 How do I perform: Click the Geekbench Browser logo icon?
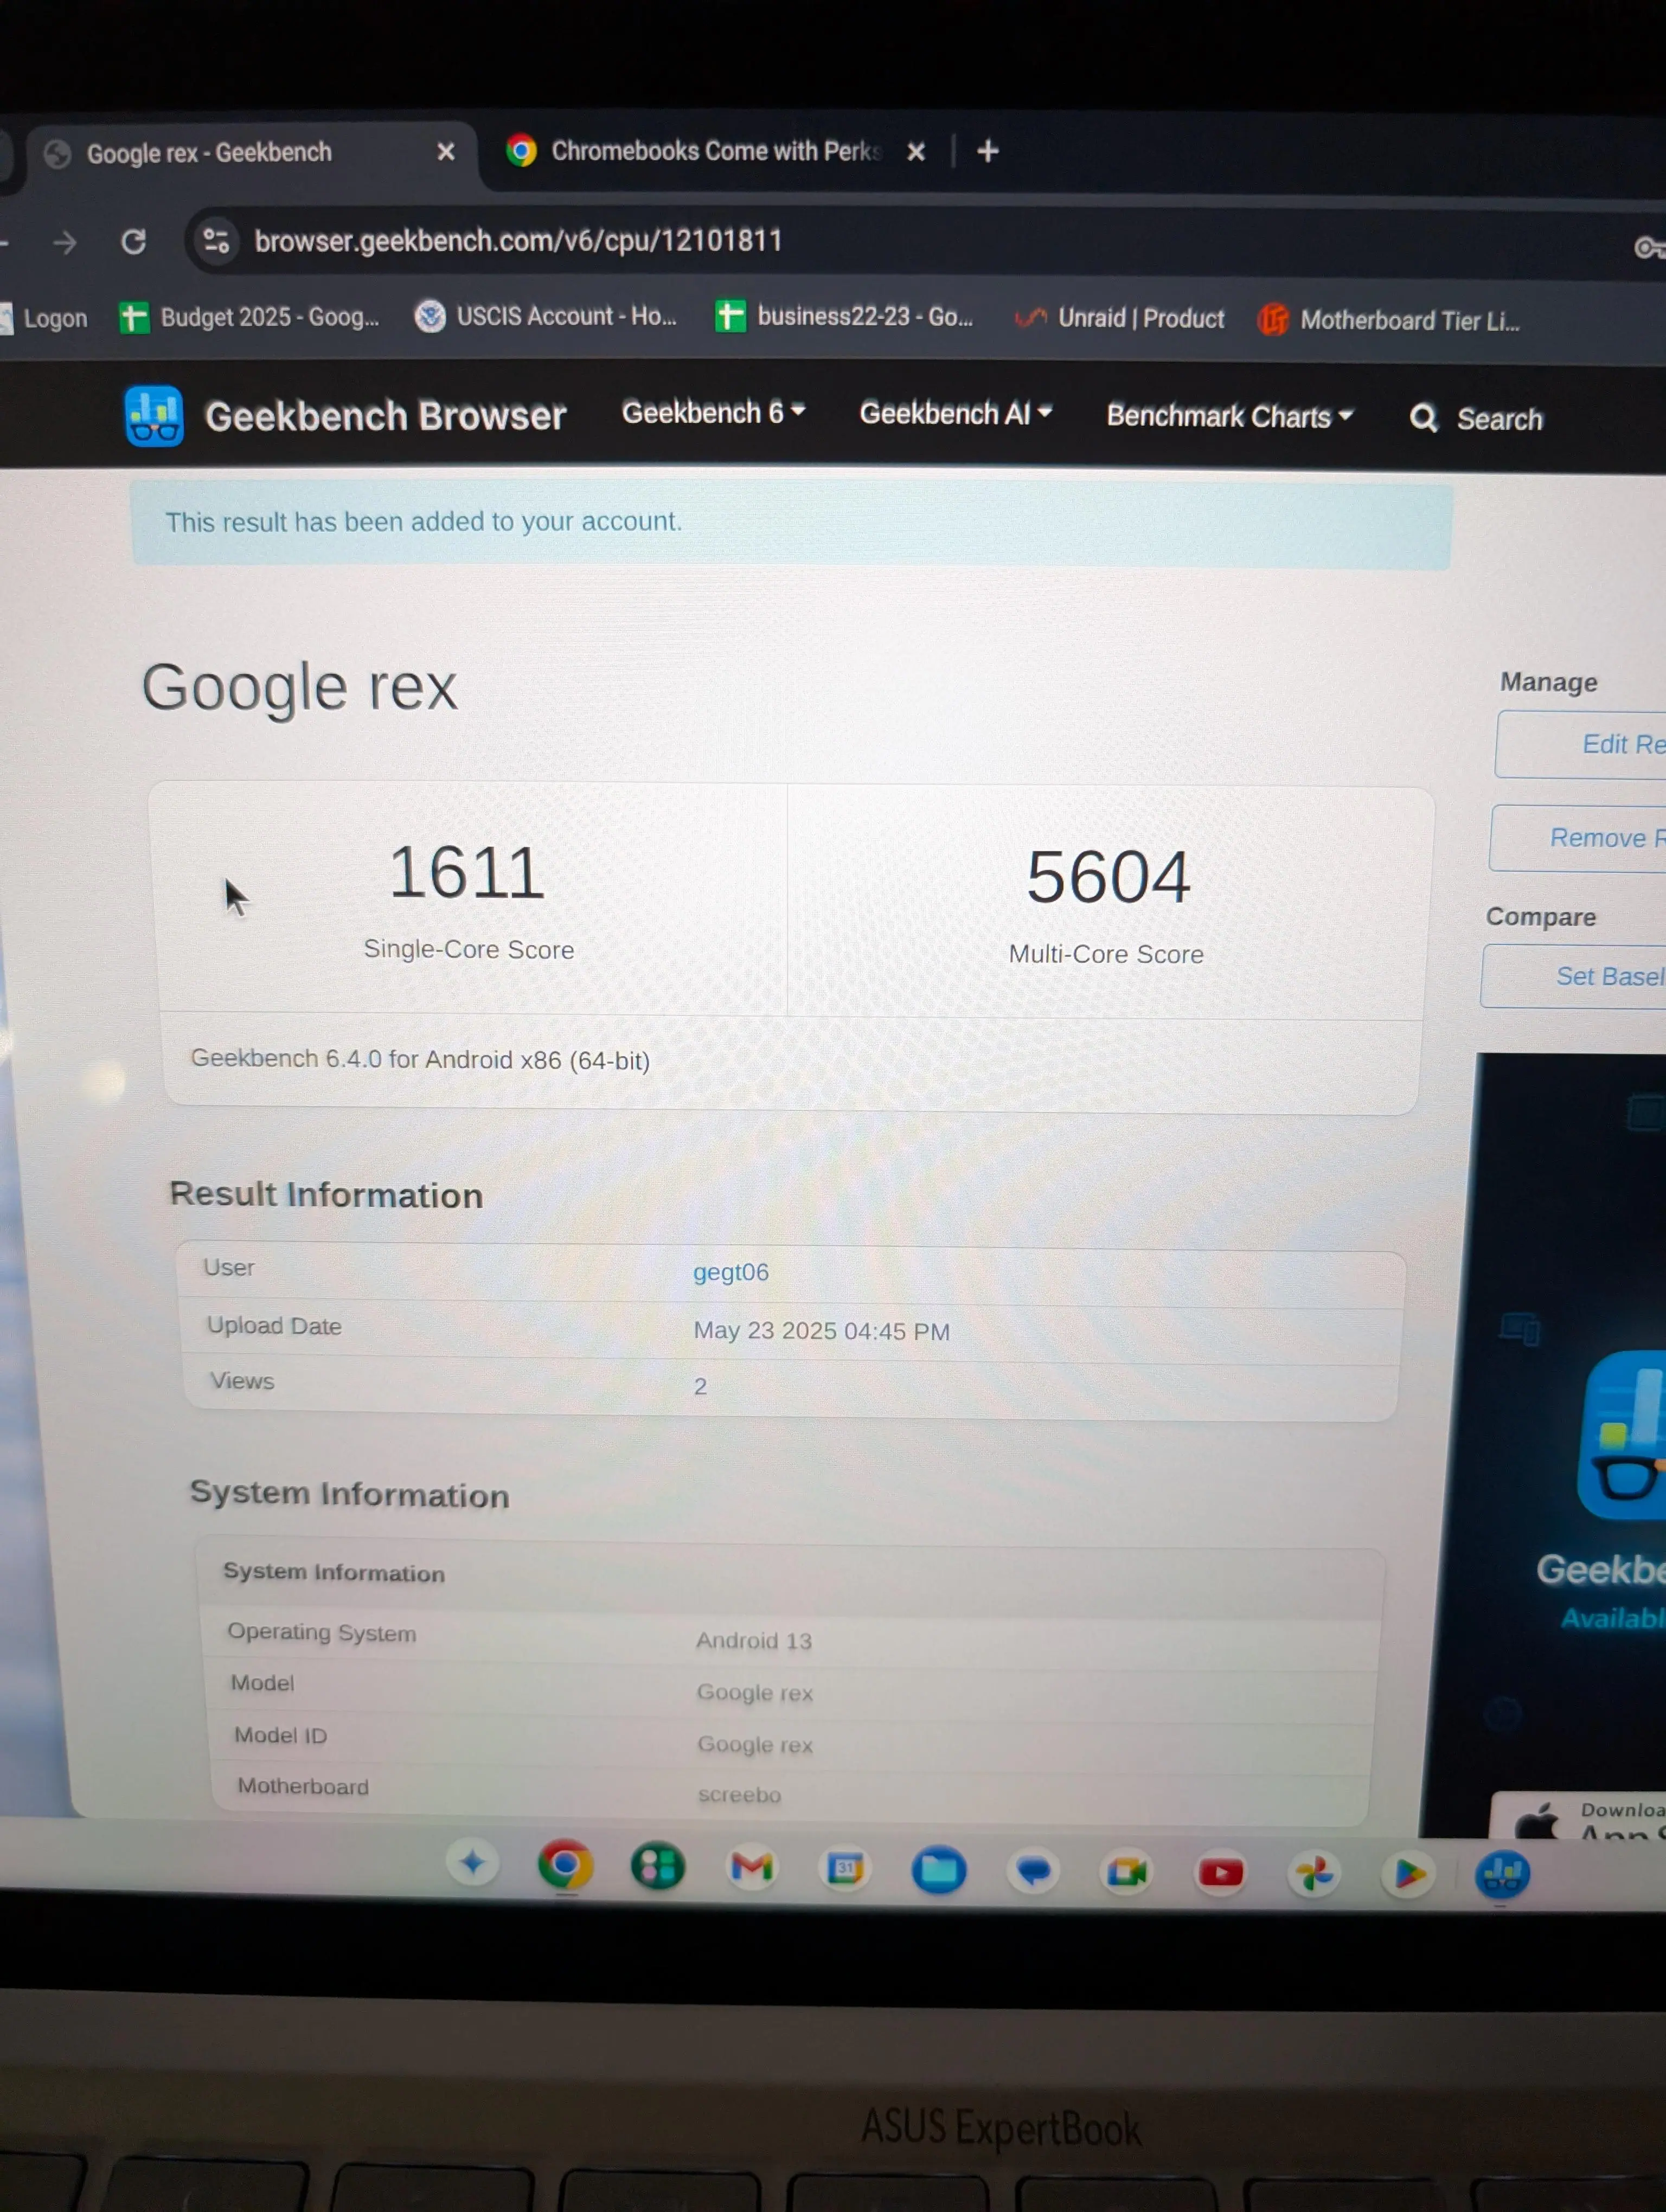click(153, 415)
